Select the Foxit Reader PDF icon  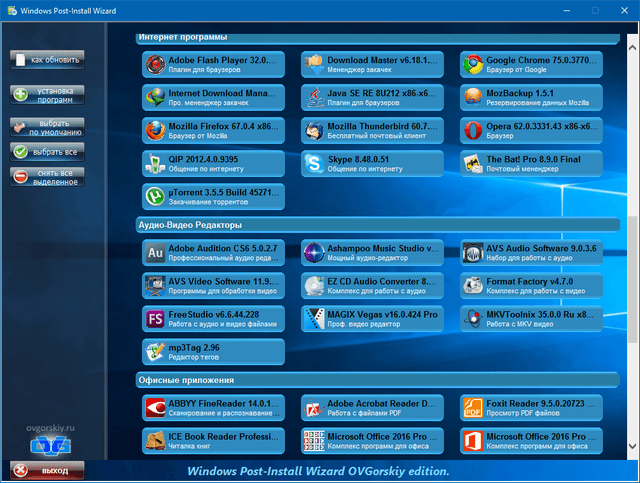(472, 408)
